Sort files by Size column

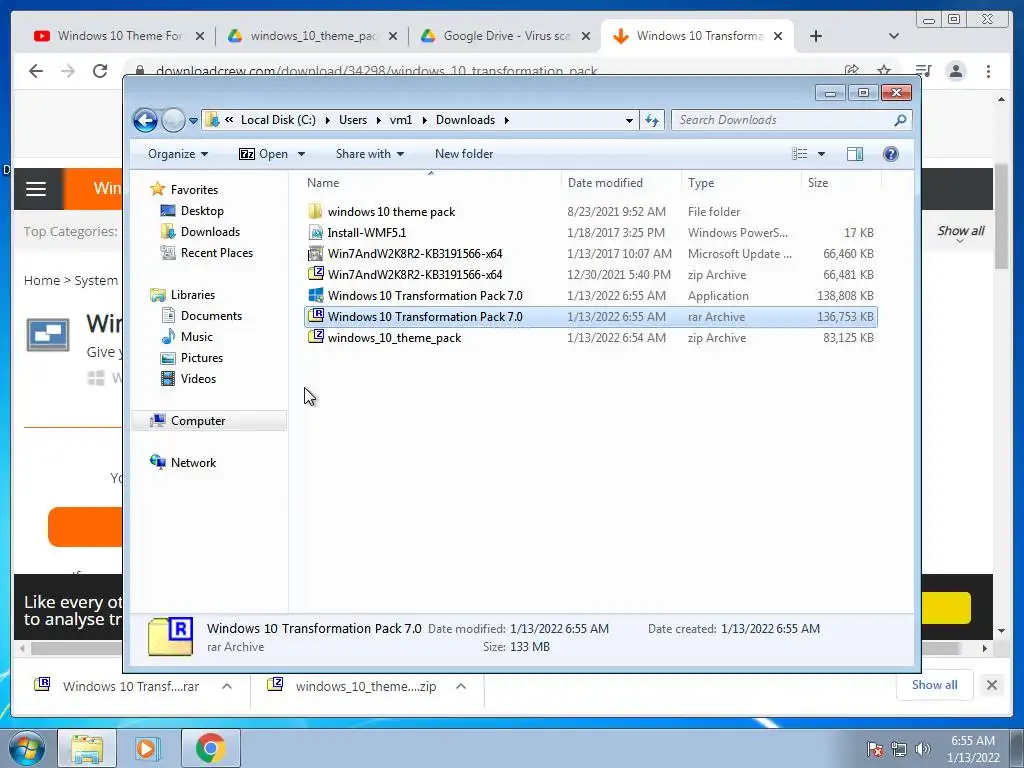tap(841, 183)
